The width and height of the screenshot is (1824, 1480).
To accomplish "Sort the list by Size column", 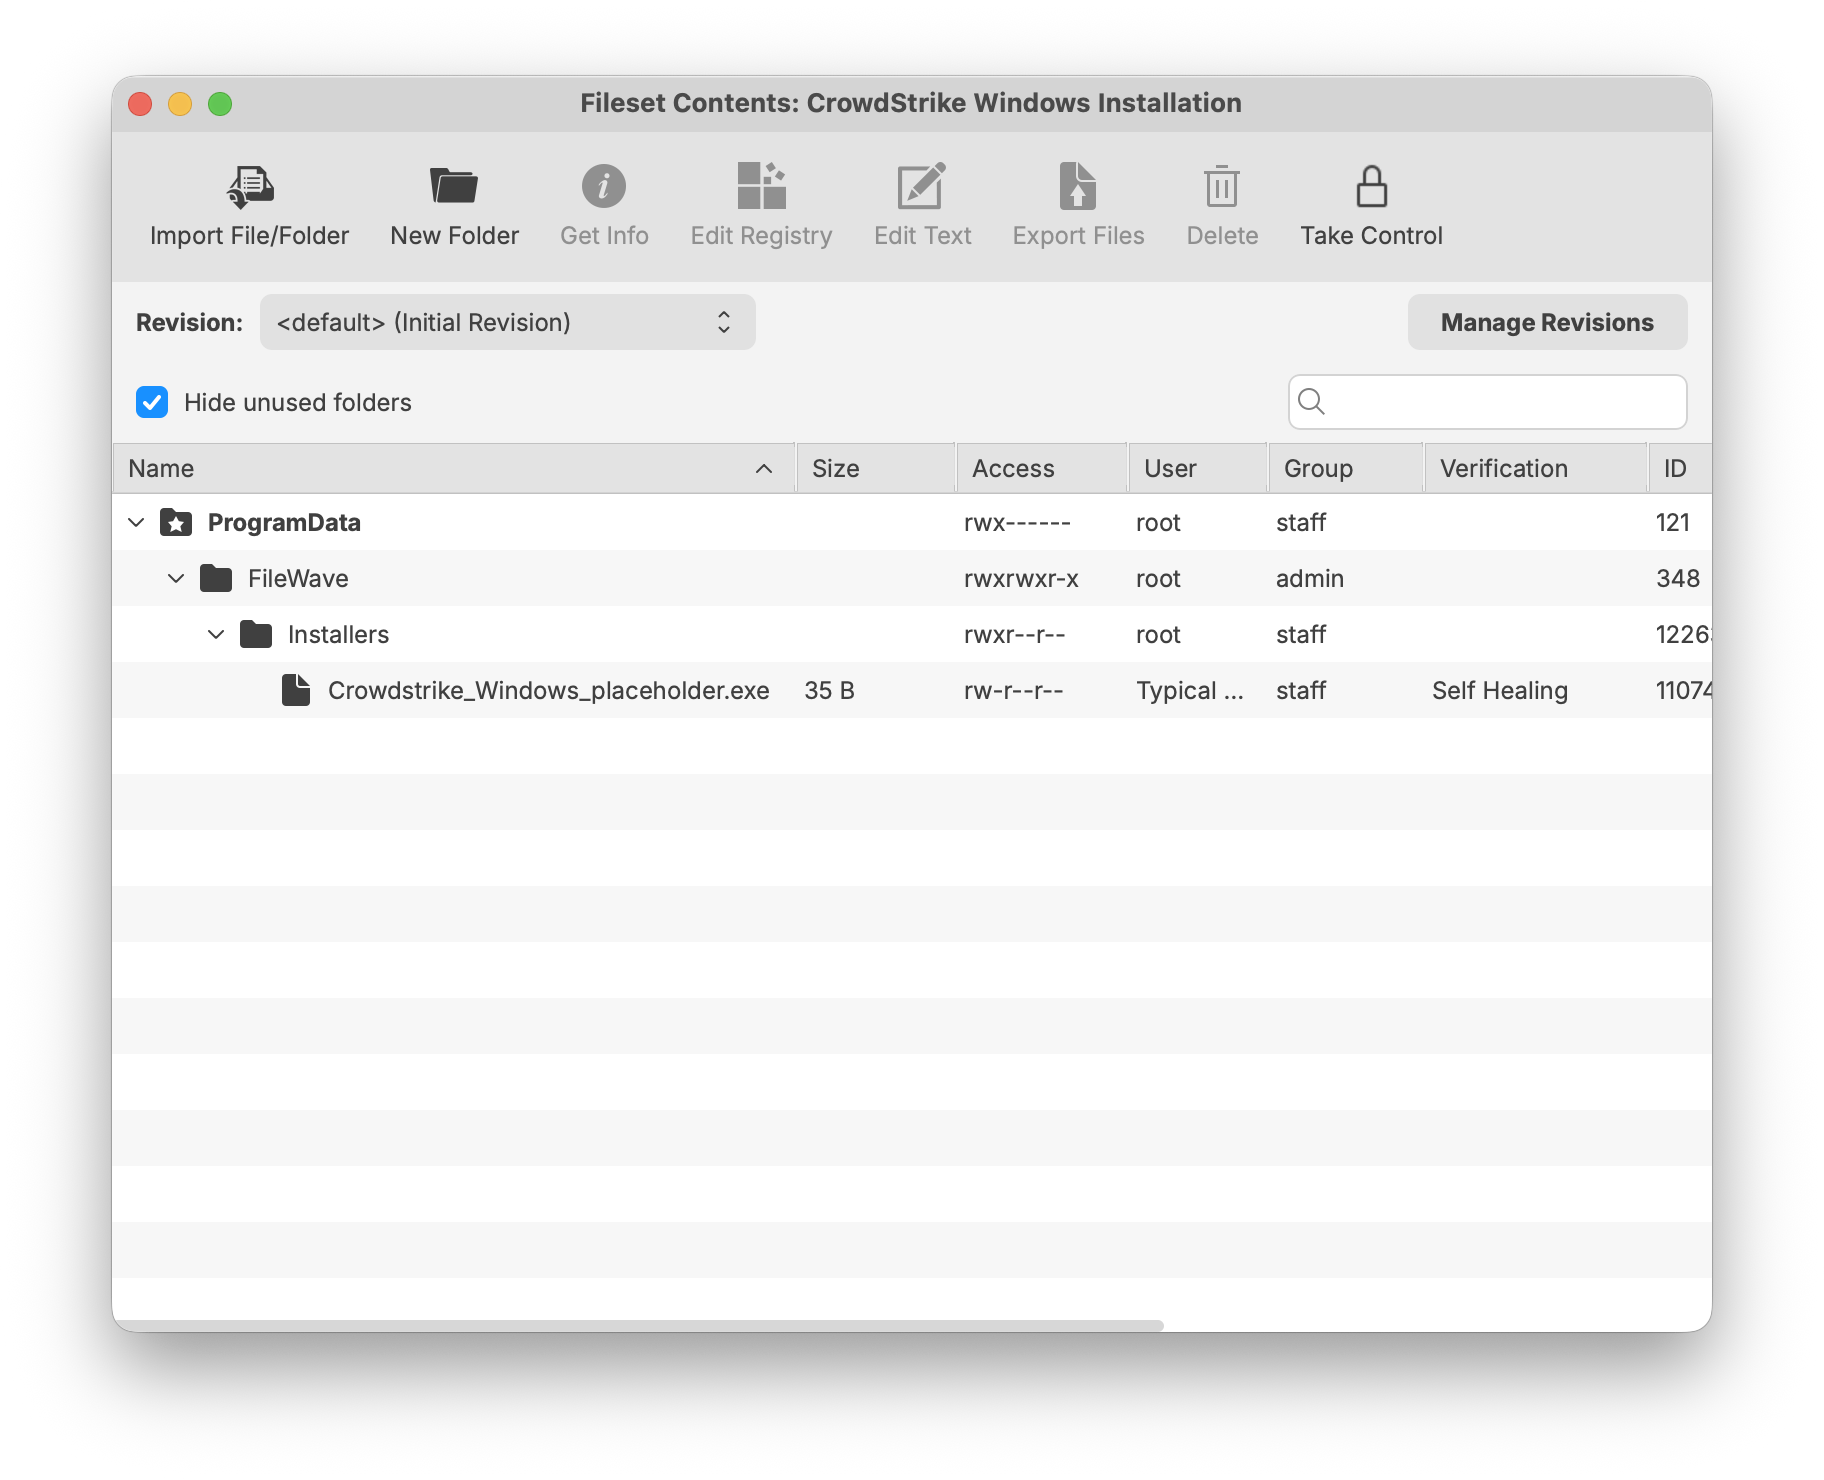I will (874, 469).
